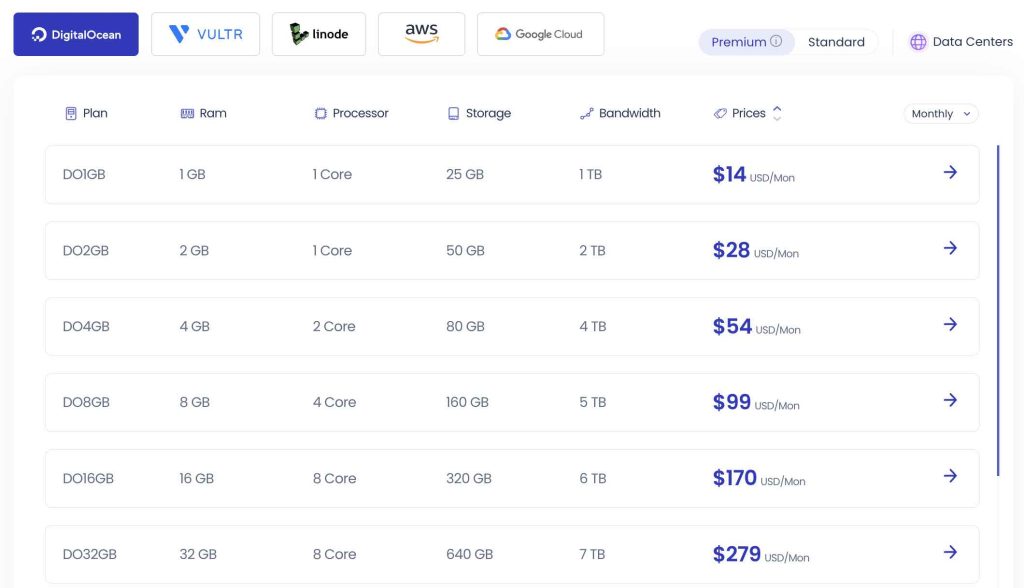Click the 4 Core processor value

click(334, 402)
